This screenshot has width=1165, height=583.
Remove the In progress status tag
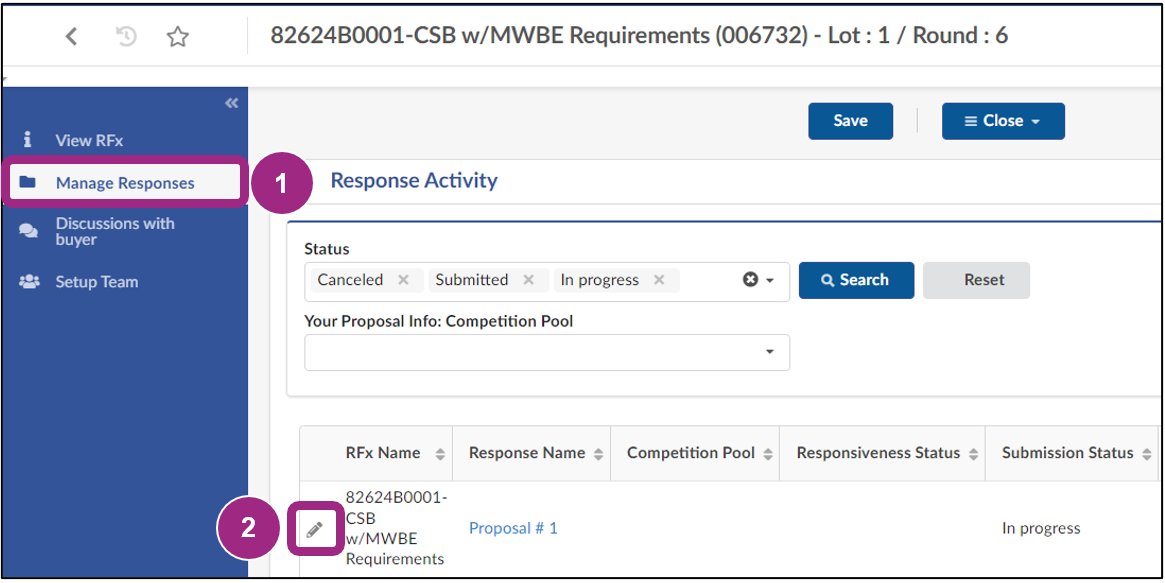coord(658,280)
